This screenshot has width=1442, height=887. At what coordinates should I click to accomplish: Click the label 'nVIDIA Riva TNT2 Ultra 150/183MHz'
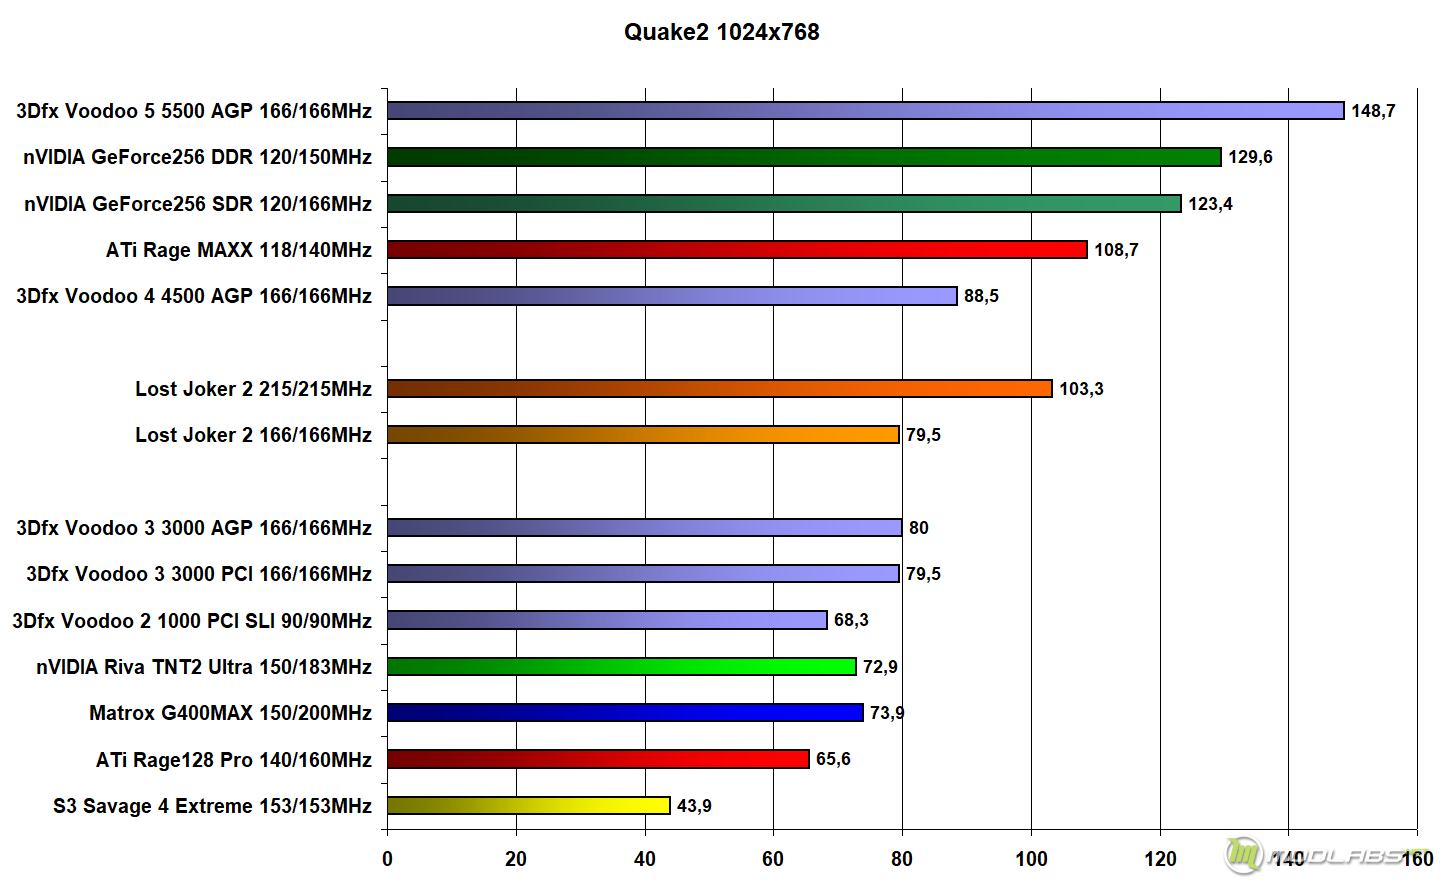pyautogui.click(x=204, y=667)
